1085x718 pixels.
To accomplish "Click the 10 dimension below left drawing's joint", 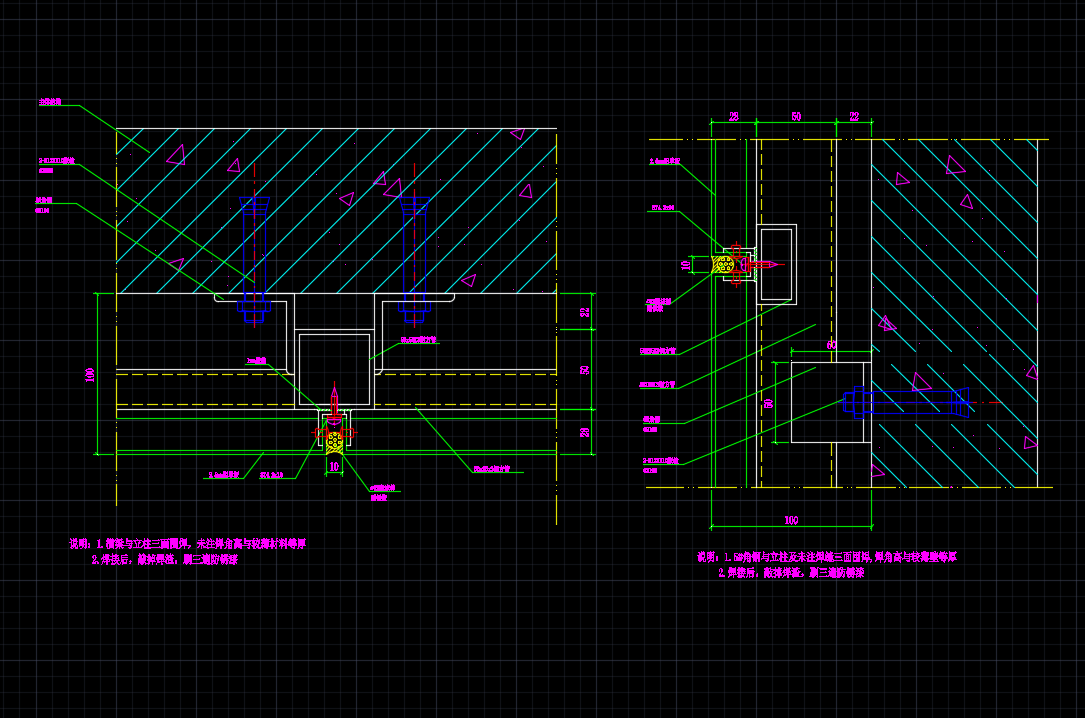I will [335, 466].
